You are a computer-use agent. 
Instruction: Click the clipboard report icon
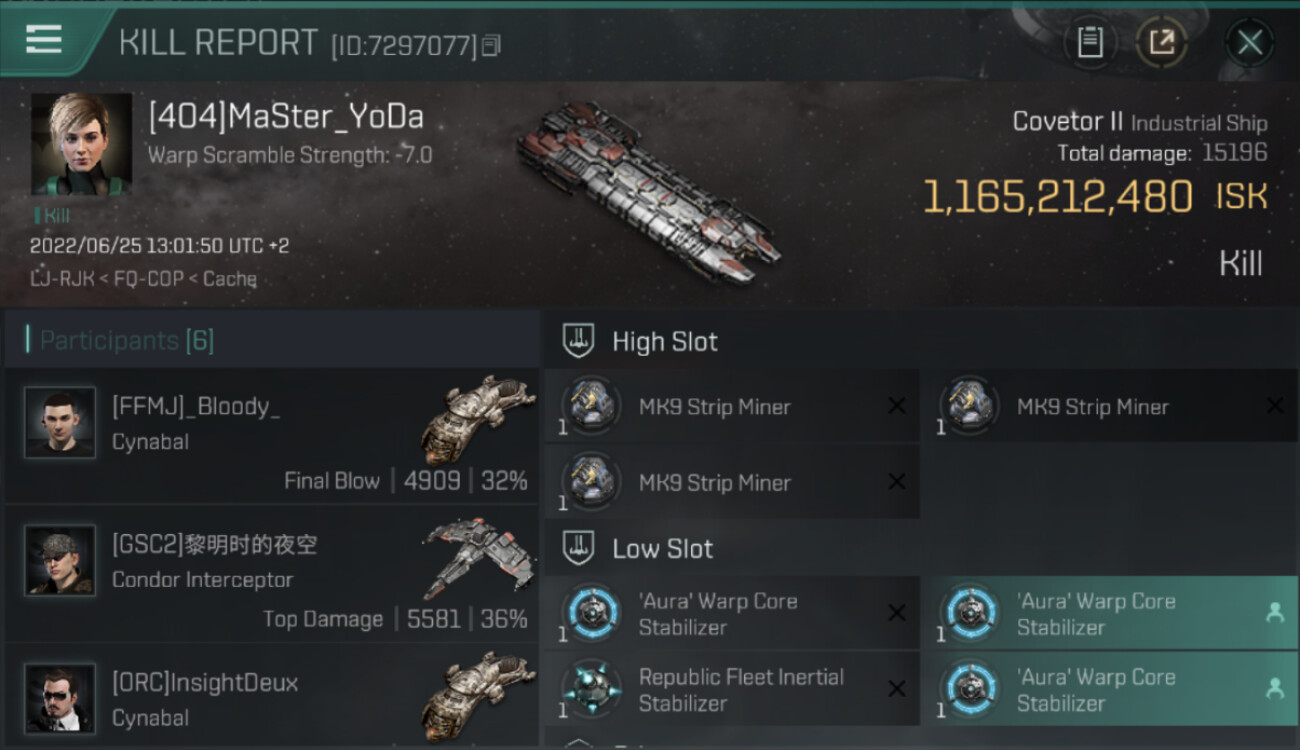click(1090, 42)
